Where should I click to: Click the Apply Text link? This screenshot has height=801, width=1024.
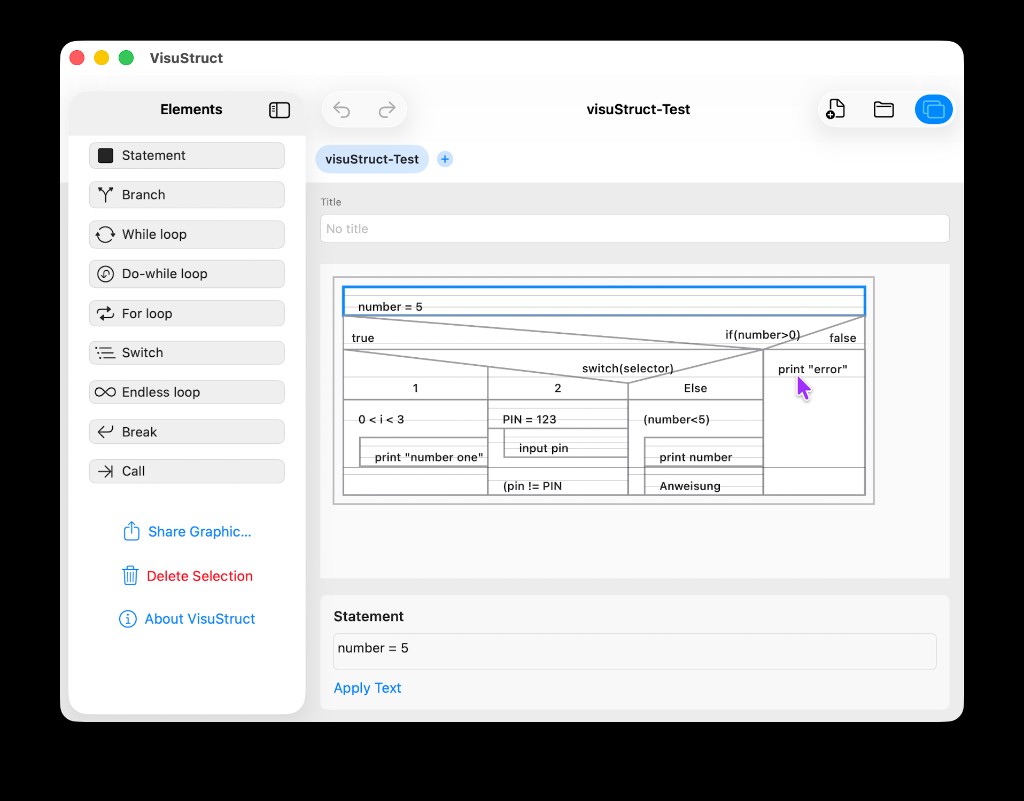[367, 688]
